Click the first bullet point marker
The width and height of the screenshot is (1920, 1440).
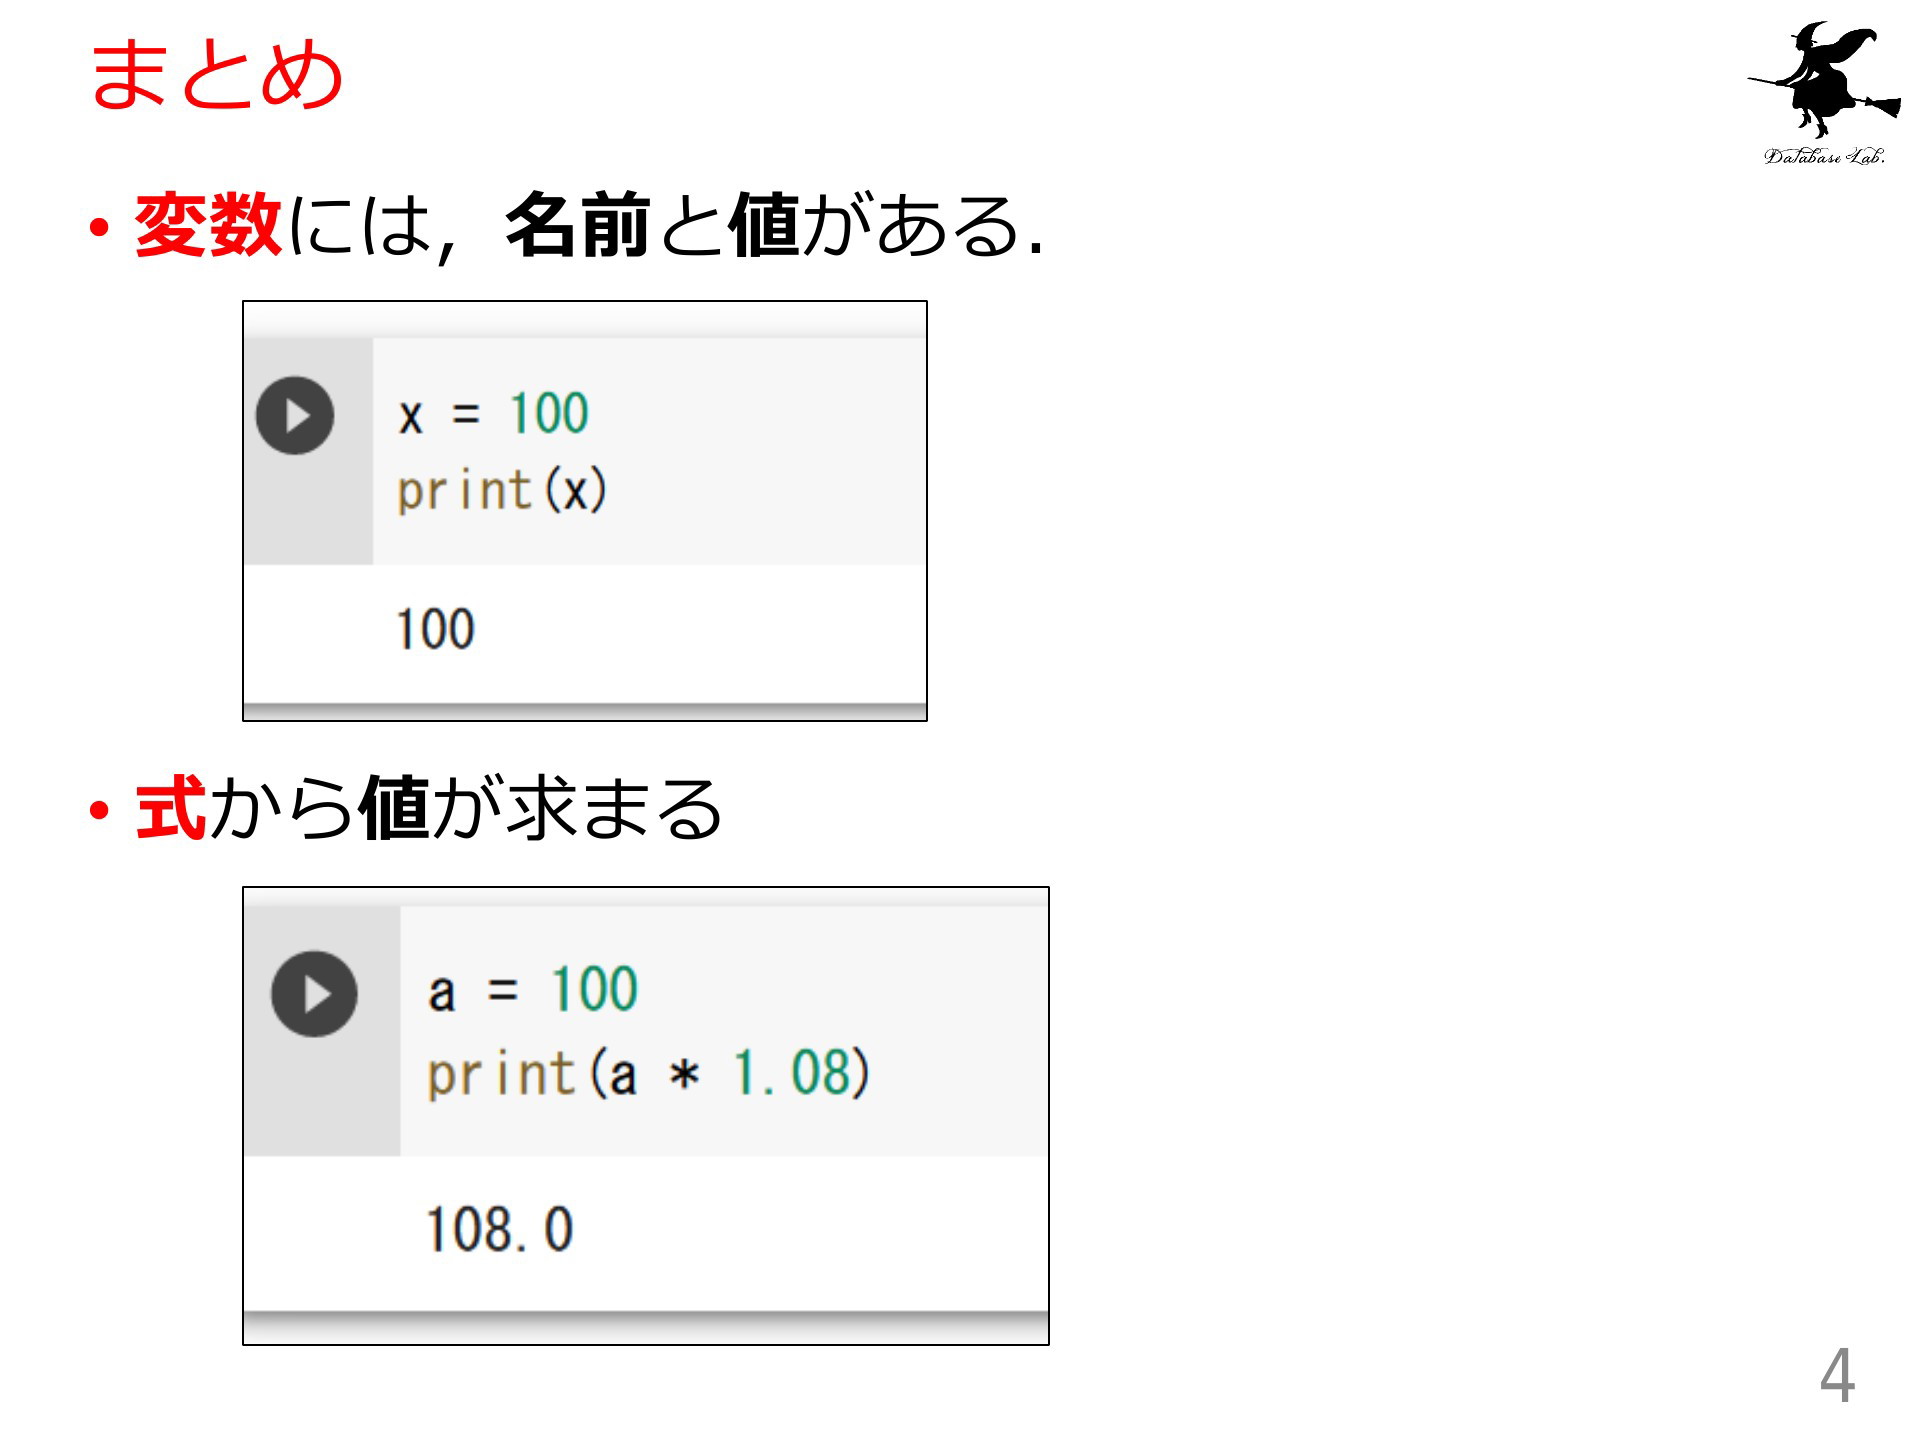[98, 229]
